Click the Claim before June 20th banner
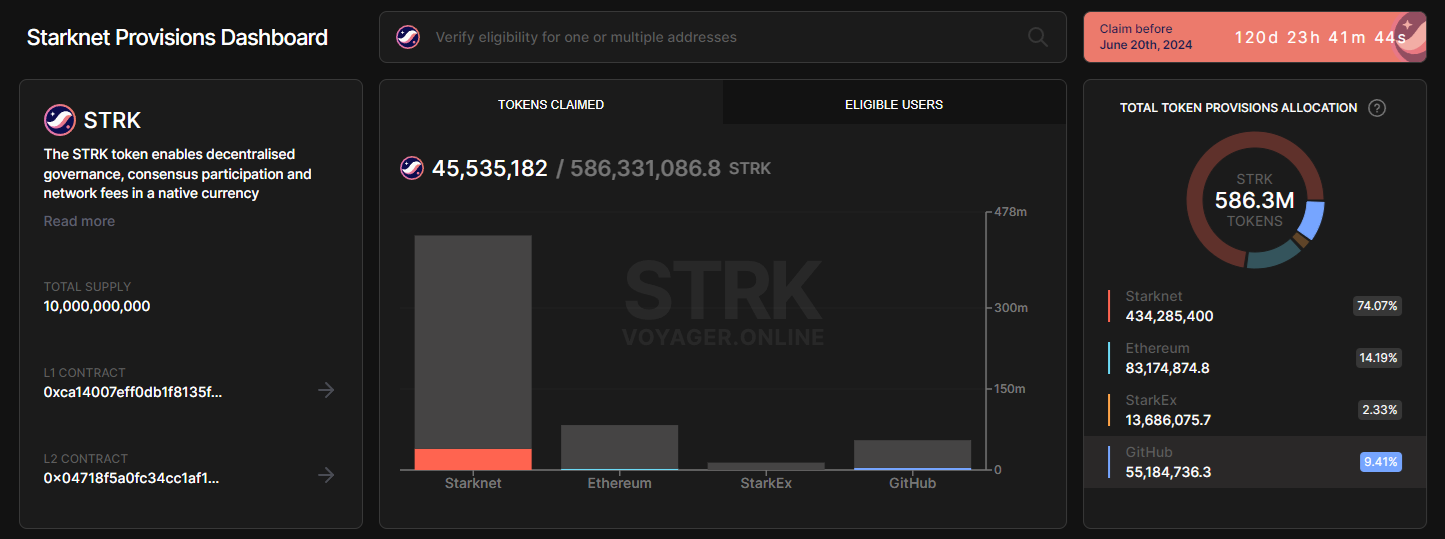The height and width of the screenshot is (539, 1445). coord(1255,37)
